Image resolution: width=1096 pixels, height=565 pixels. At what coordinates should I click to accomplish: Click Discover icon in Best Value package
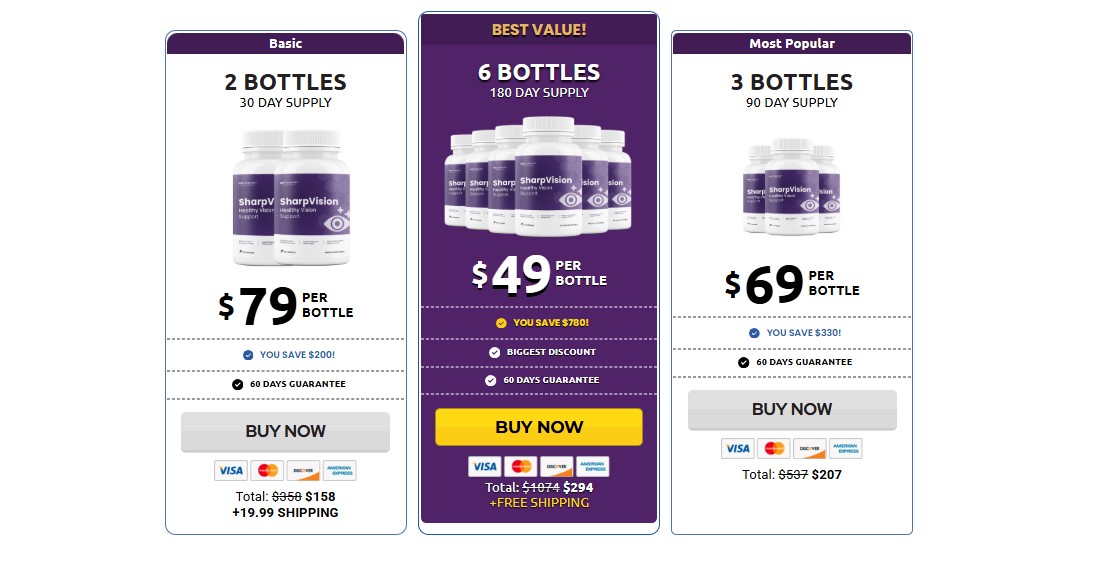pos(556,466)
